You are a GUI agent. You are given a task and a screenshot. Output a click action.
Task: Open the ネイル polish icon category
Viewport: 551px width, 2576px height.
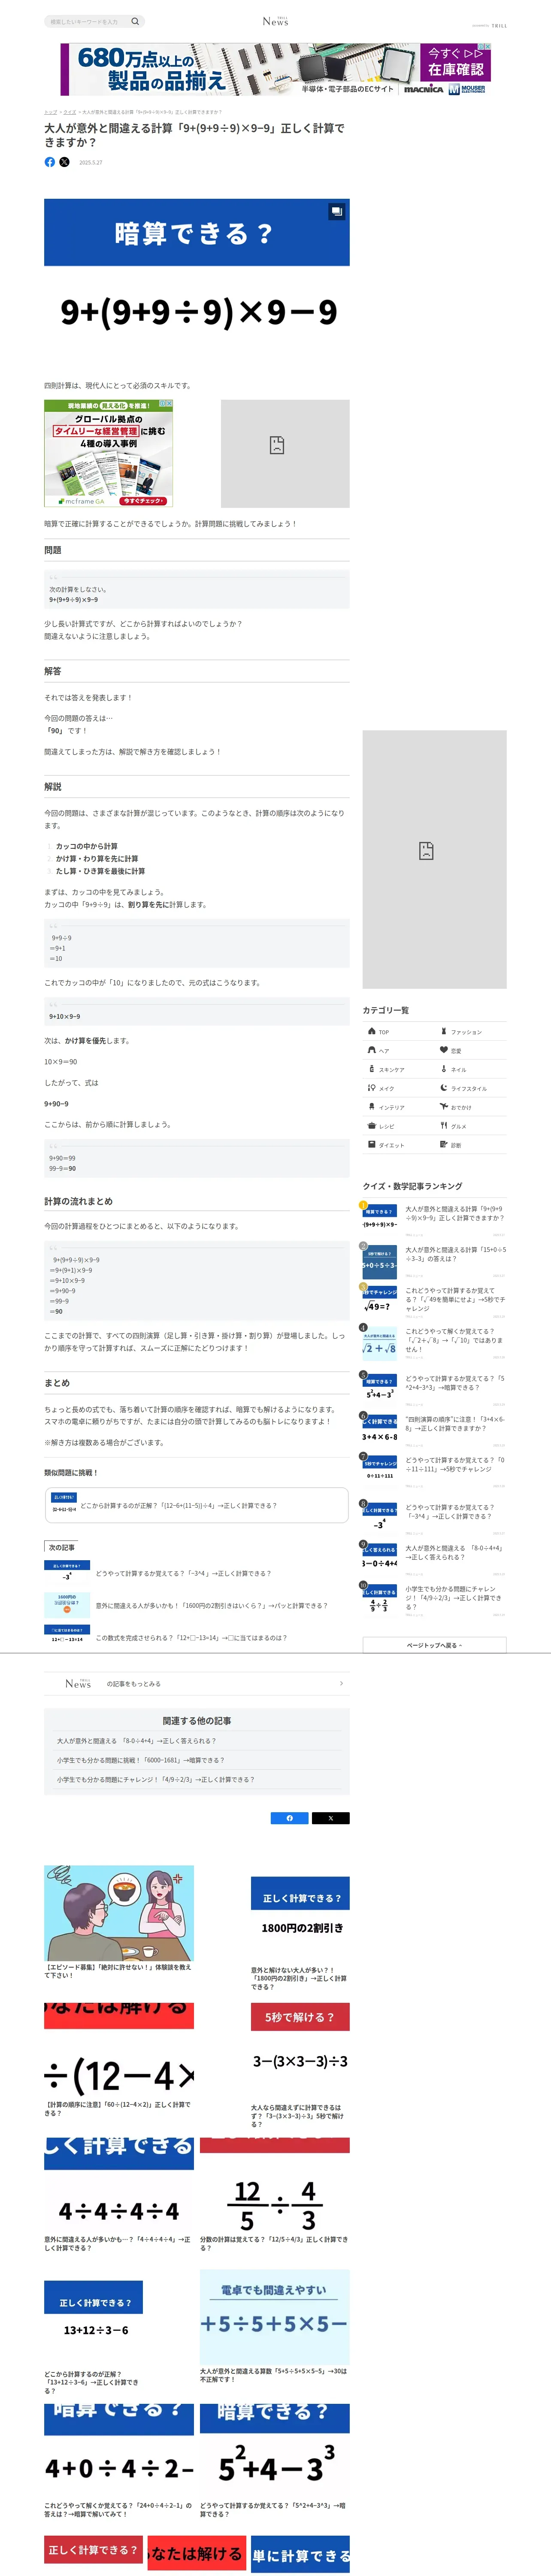tap(444, 1069)
